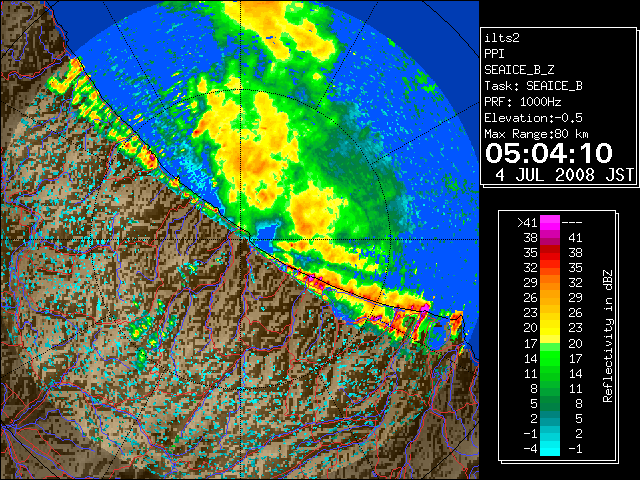Pick the dark-green 8–11 dBZ legend swatch

(x=550, y=388)
